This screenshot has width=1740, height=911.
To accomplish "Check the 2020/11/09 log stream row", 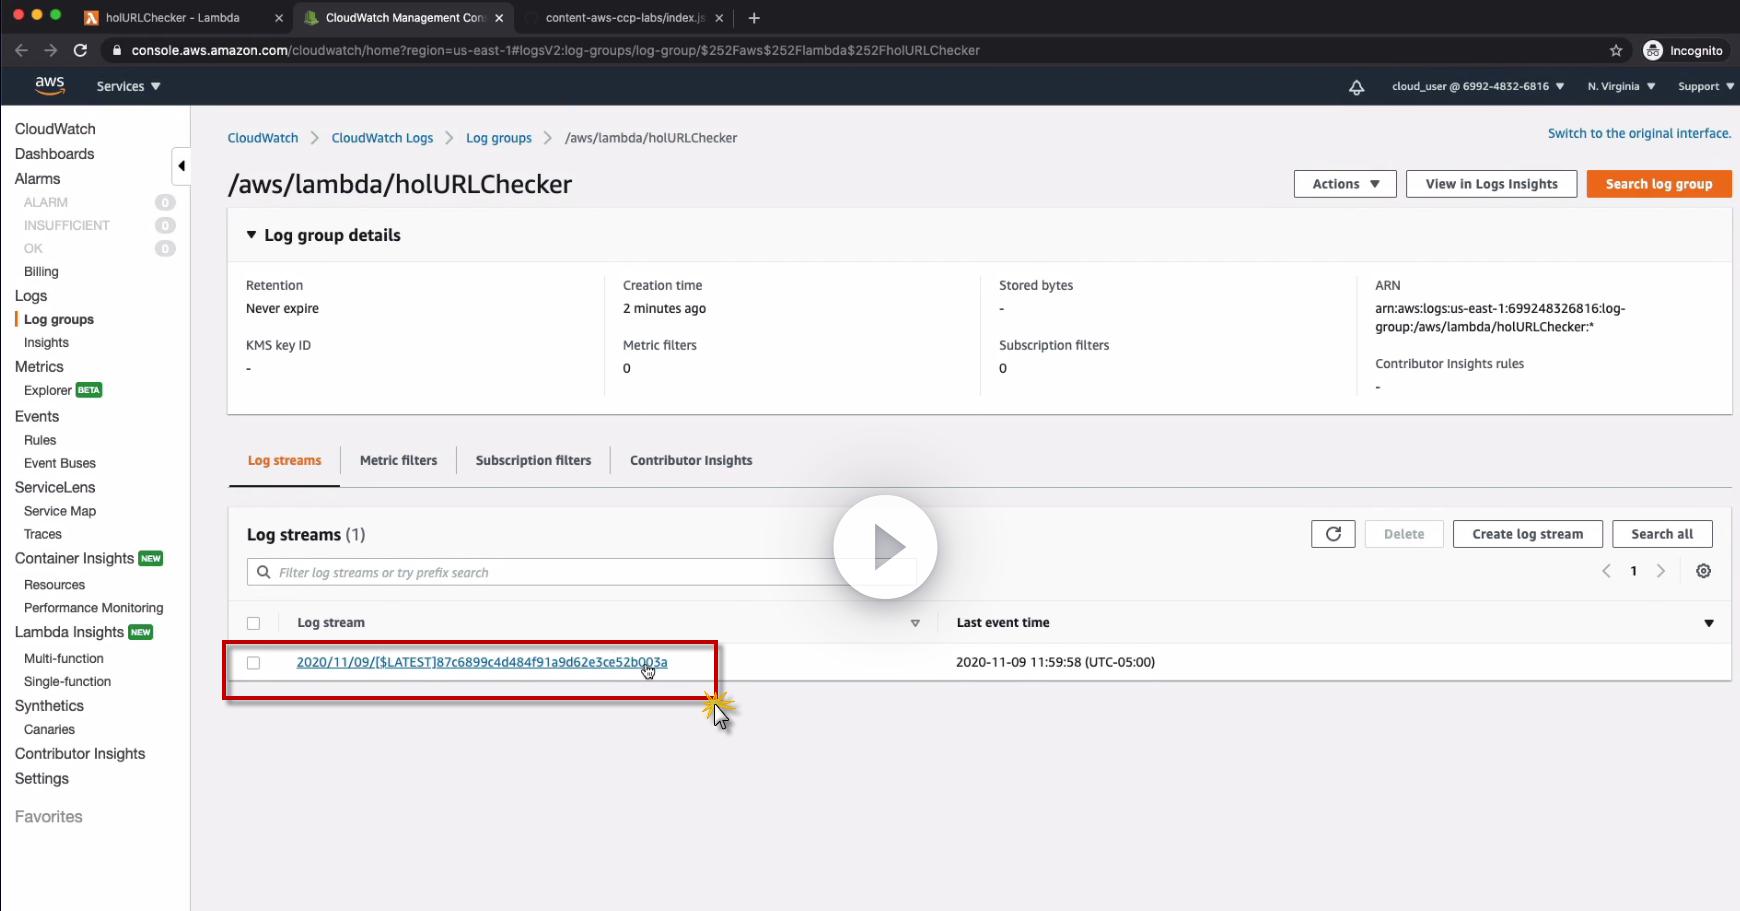I will click(x=254, y=663).
